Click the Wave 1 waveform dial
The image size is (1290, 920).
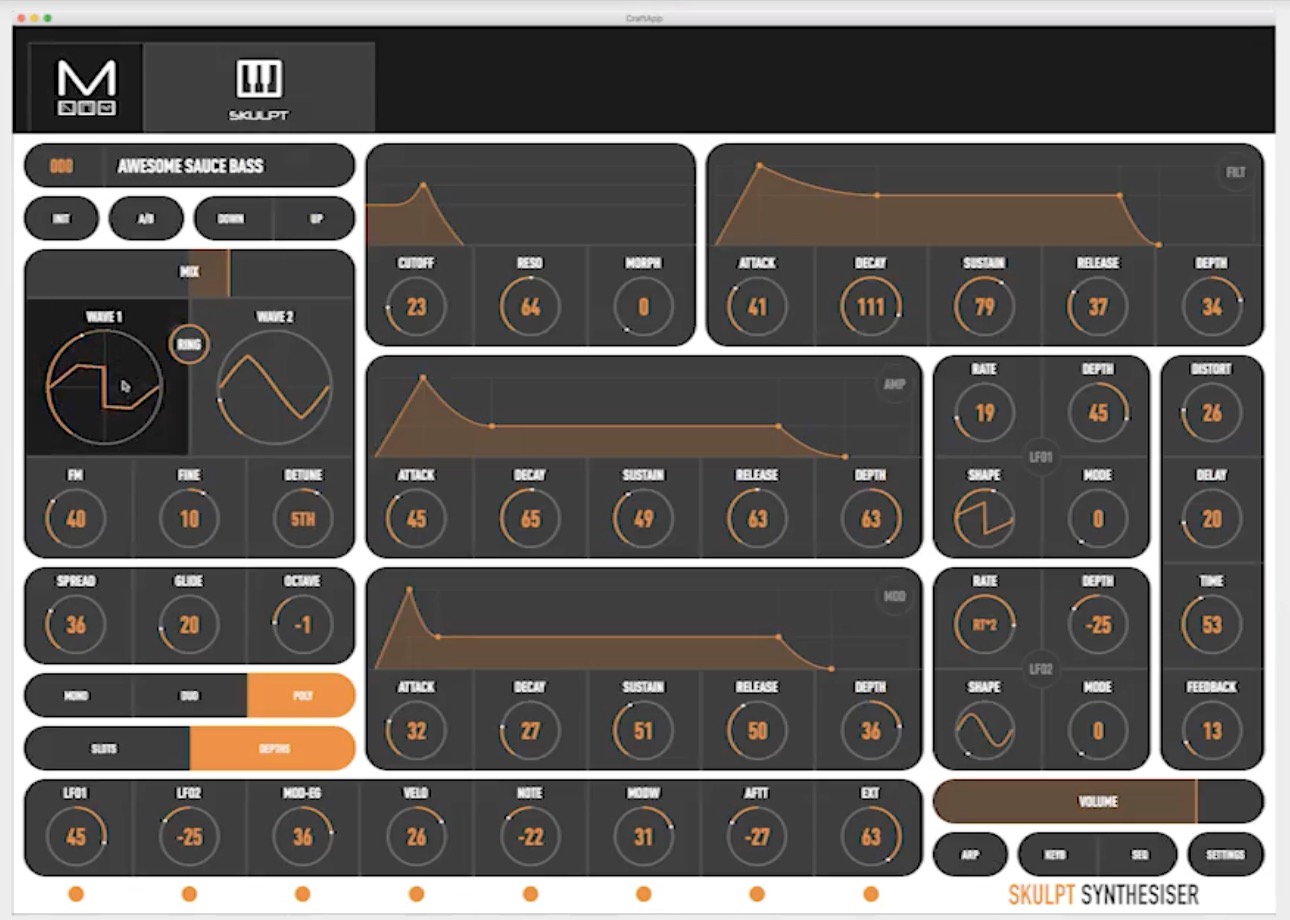(x=105, y=386)
